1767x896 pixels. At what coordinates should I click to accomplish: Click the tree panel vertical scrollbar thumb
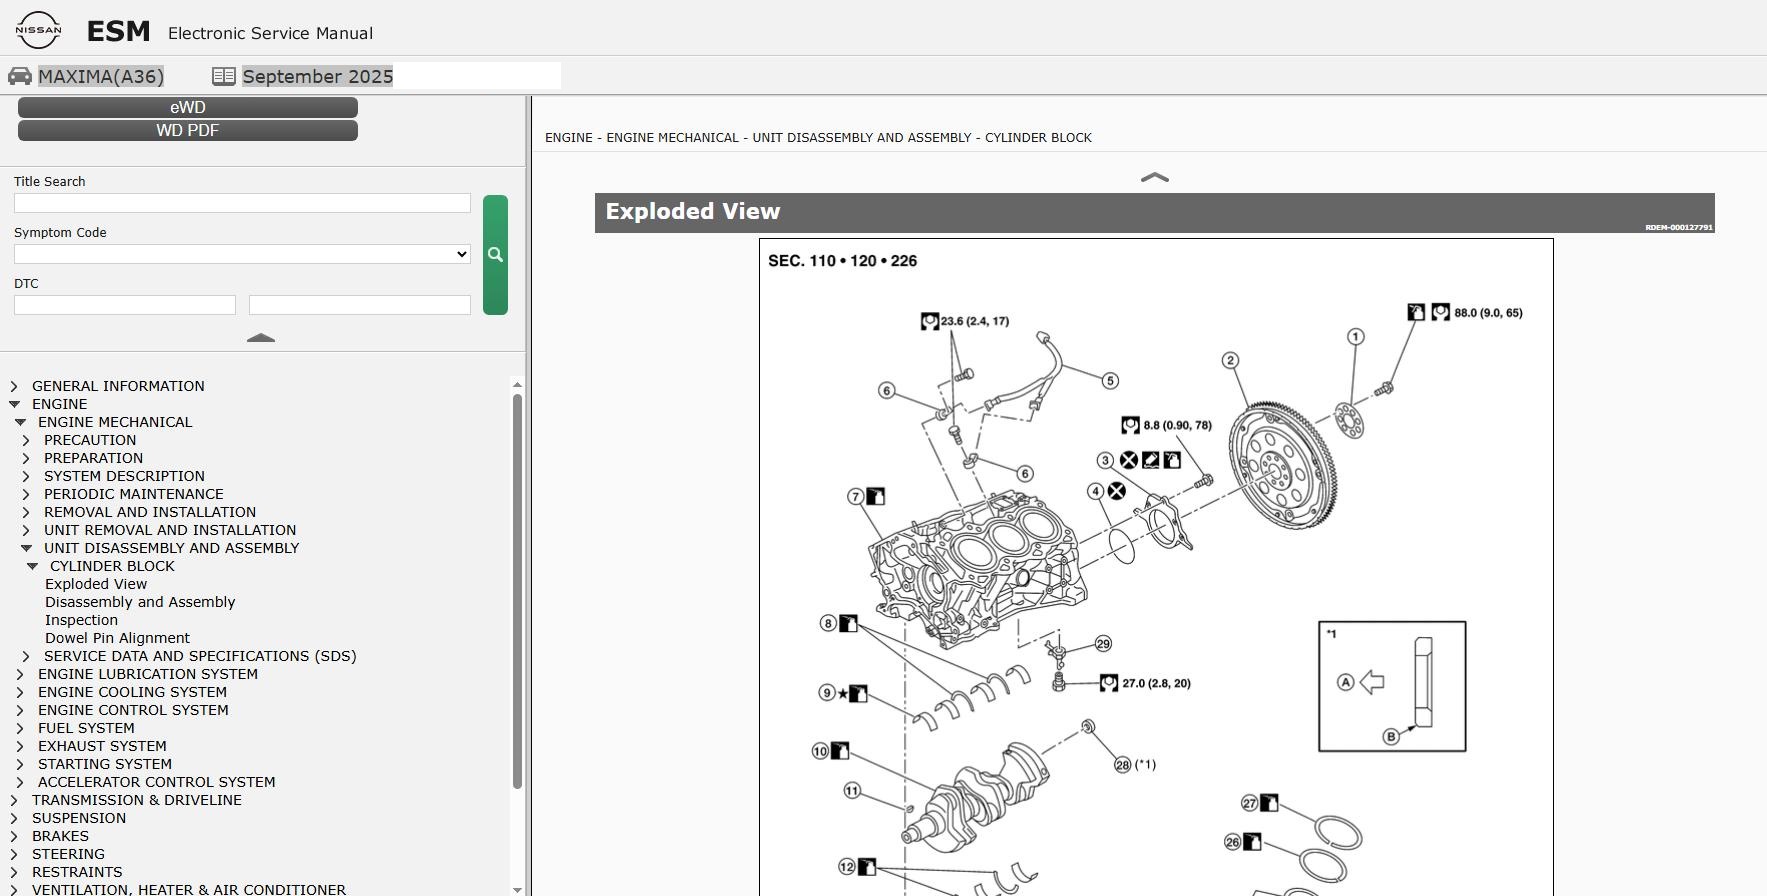[x=517, y=591]
